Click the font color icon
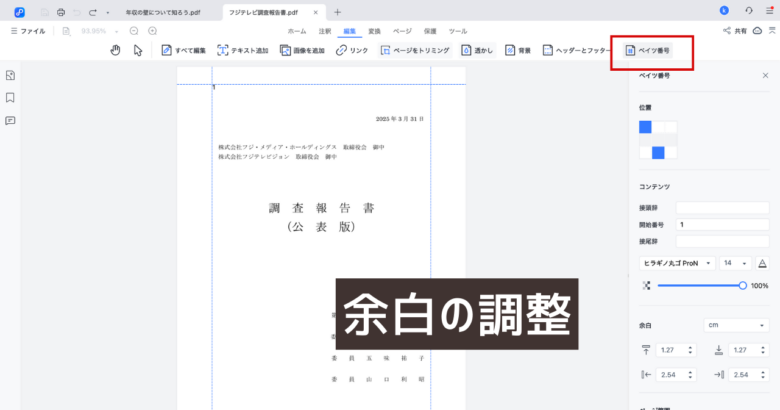The image size is (780, 410). tap(762, 263)
